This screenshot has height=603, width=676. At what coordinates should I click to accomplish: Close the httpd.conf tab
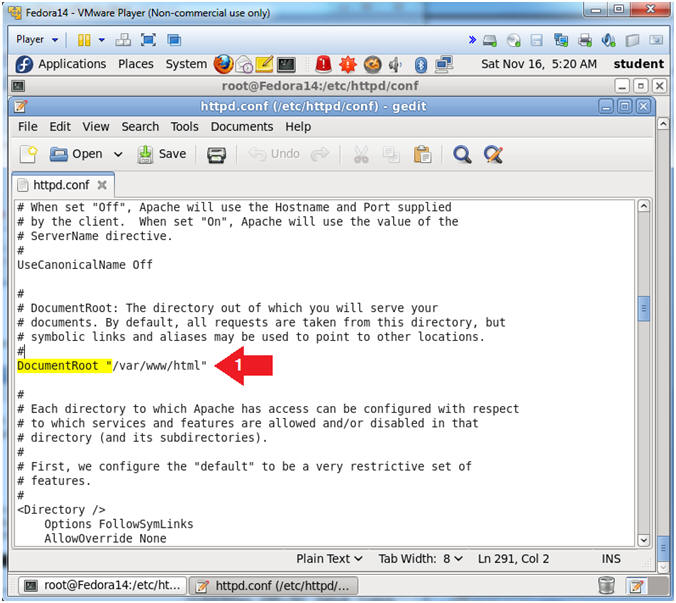[x=102, y=185]
